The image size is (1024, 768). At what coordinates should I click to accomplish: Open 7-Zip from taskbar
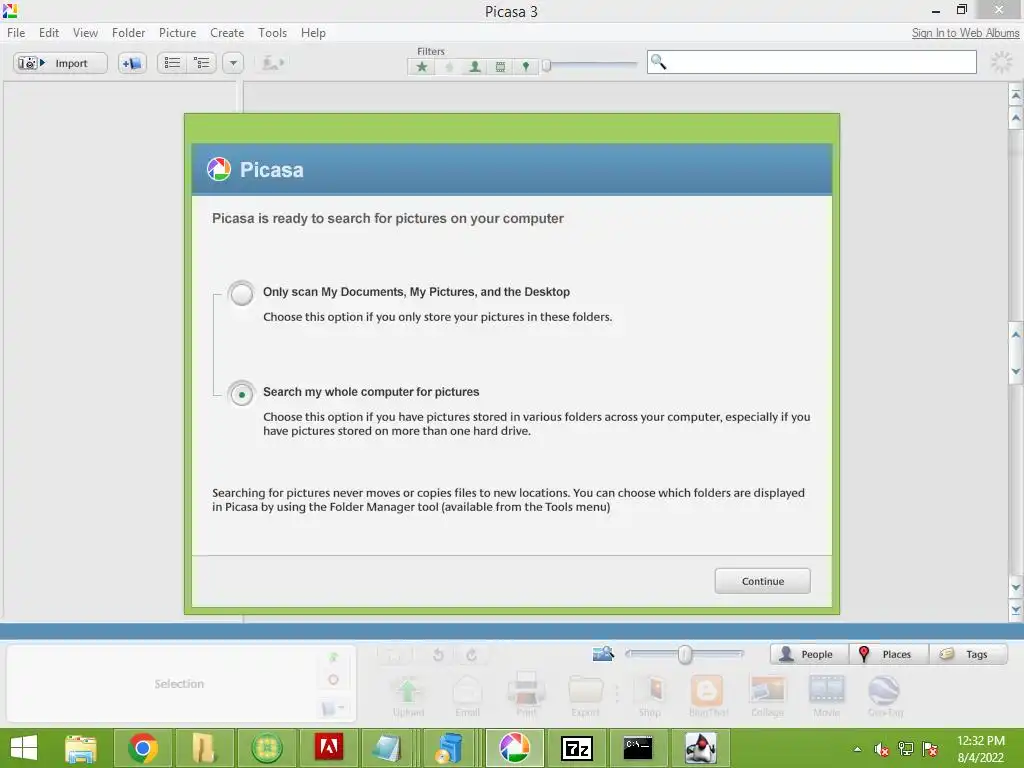[577, 748]
